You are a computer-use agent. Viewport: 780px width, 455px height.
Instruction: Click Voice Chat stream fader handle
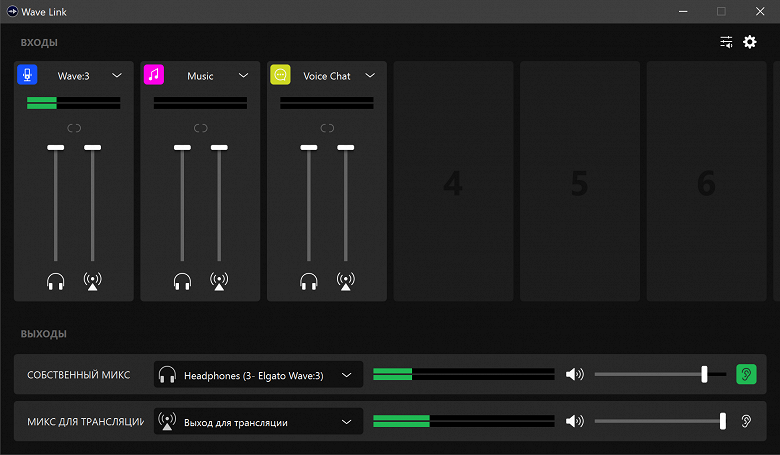click(346, 148)
